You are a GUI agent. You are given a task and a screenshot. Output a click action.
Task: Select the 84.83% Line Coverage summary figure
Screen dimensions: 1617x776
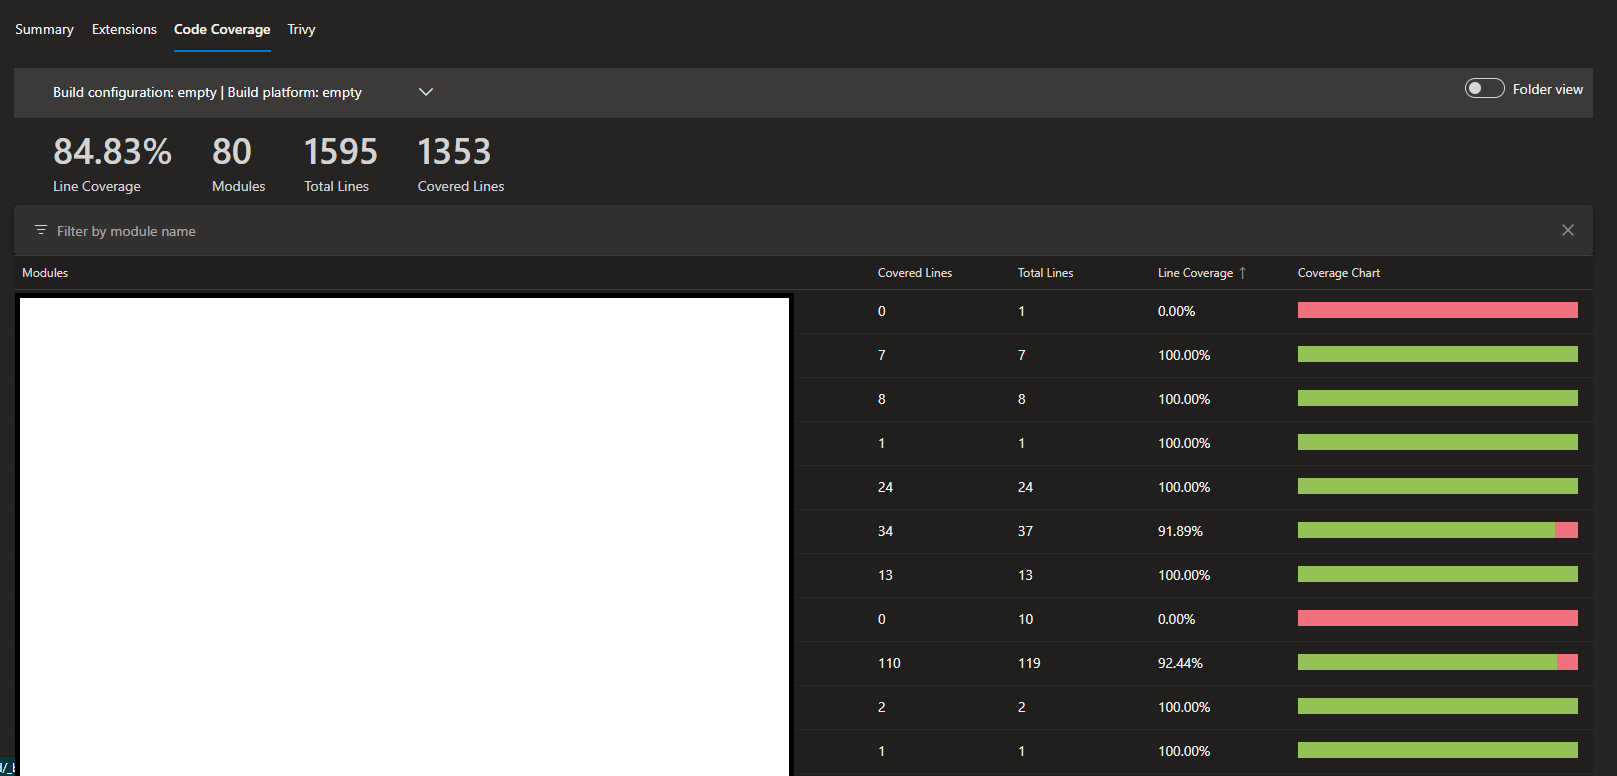click(x=112, y=152)
